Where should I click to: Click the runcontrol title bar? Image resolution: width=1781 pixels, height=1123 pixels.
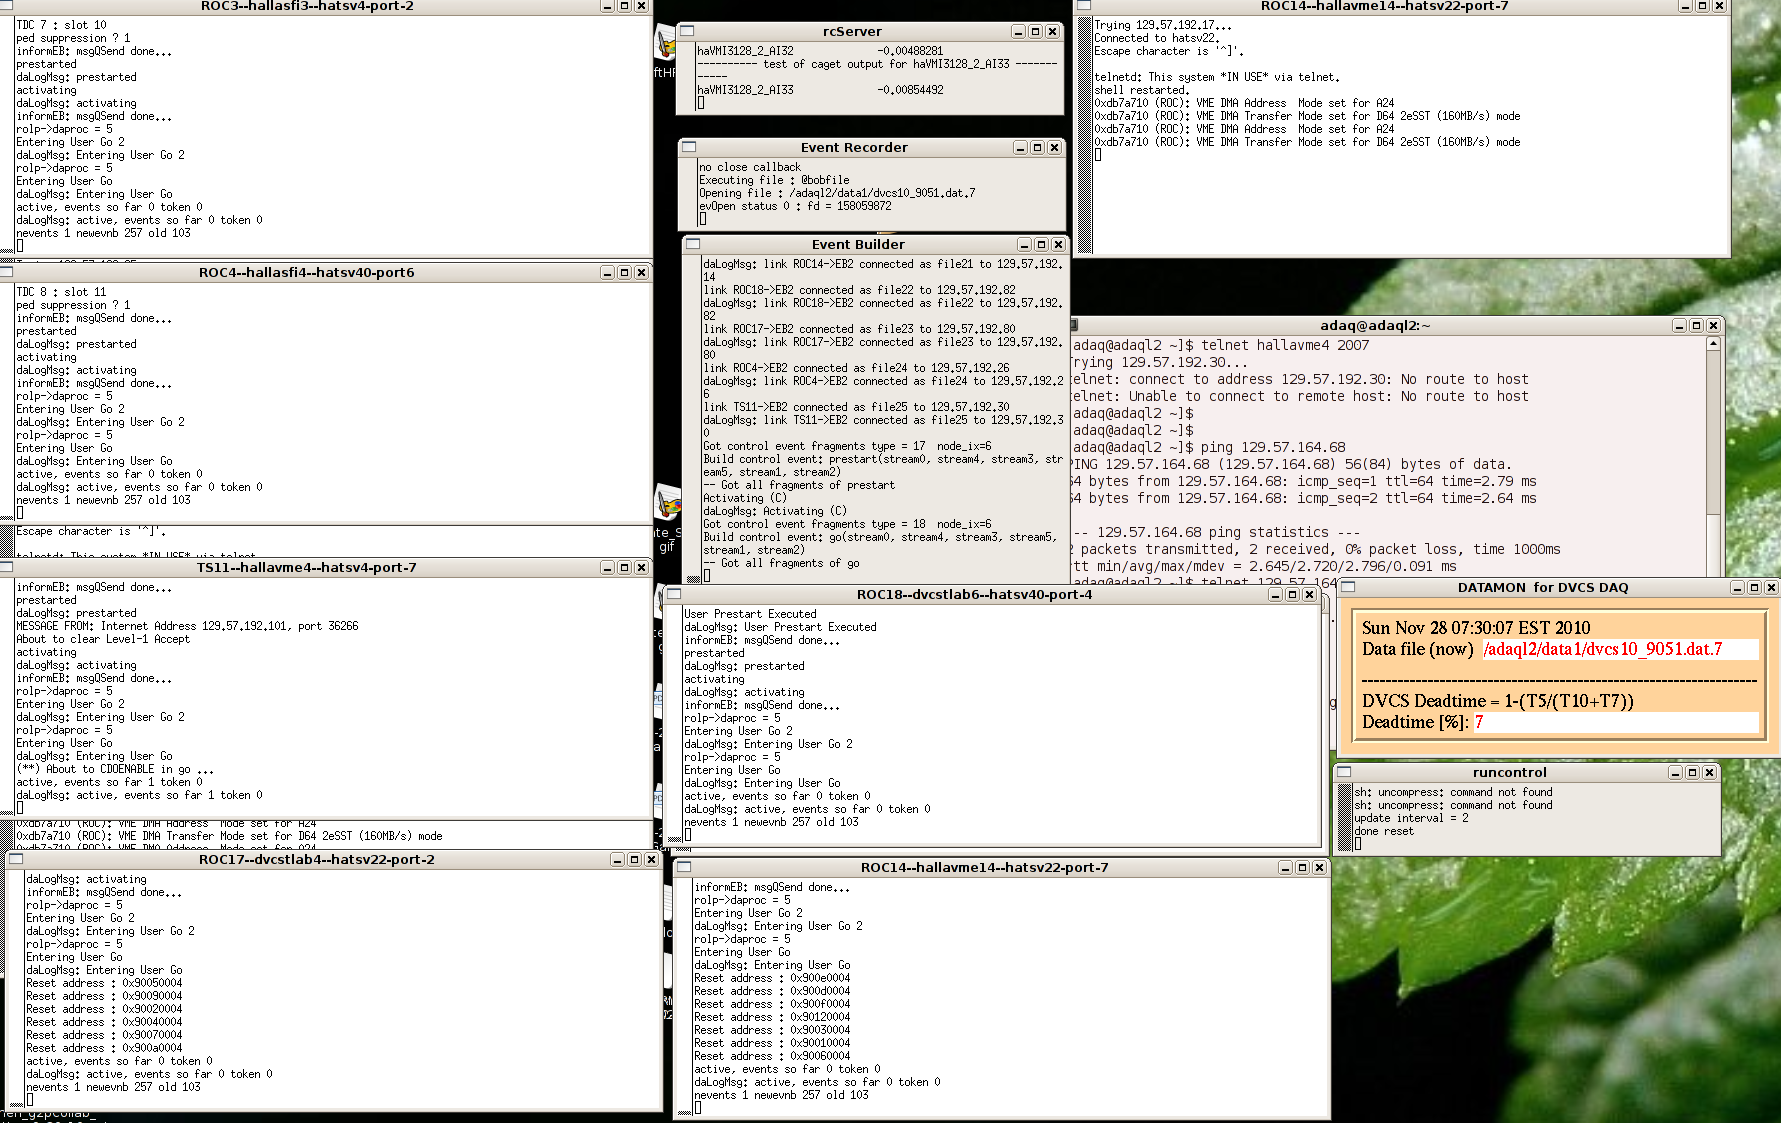pyautogui.click(x=1509, y=772)
